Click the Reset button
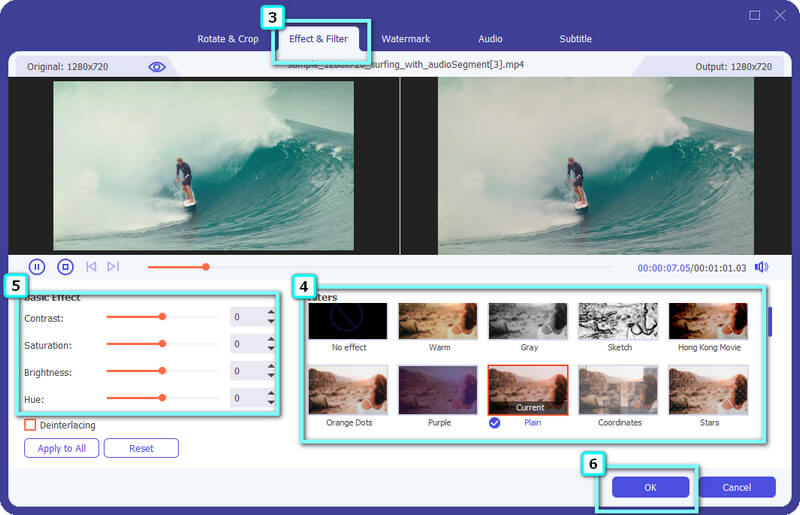The height and width of the screenshot is (515, 800). click(x=141, y=448)
